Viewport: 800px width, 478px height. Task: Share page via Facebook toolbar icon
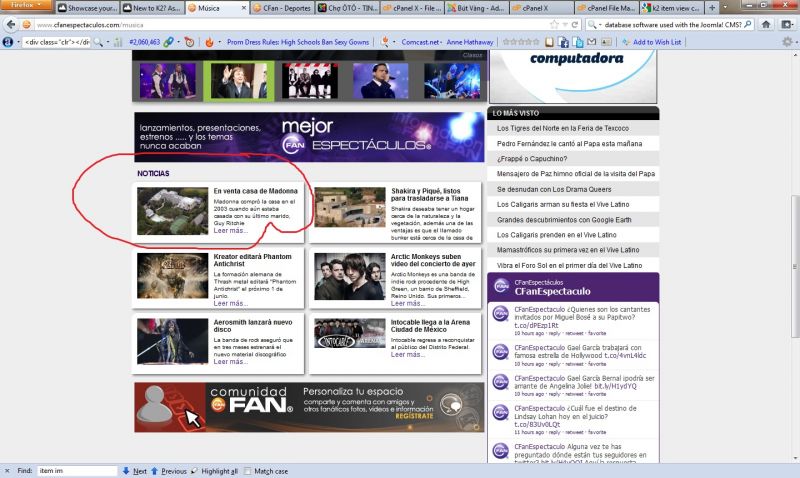[x=563, y=42]
